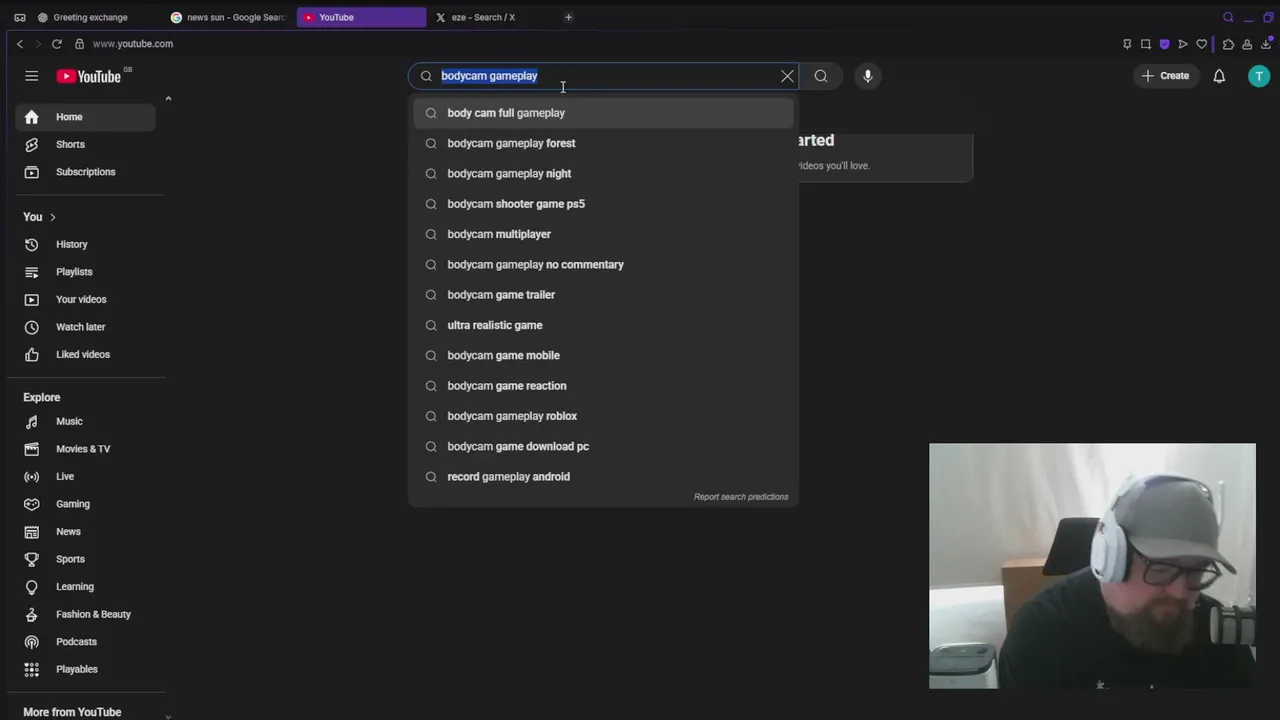1280x720 pixels.
Task: Choose 'bodycam gameplay roblox' suggestion
Action: (x=603, y=416)
